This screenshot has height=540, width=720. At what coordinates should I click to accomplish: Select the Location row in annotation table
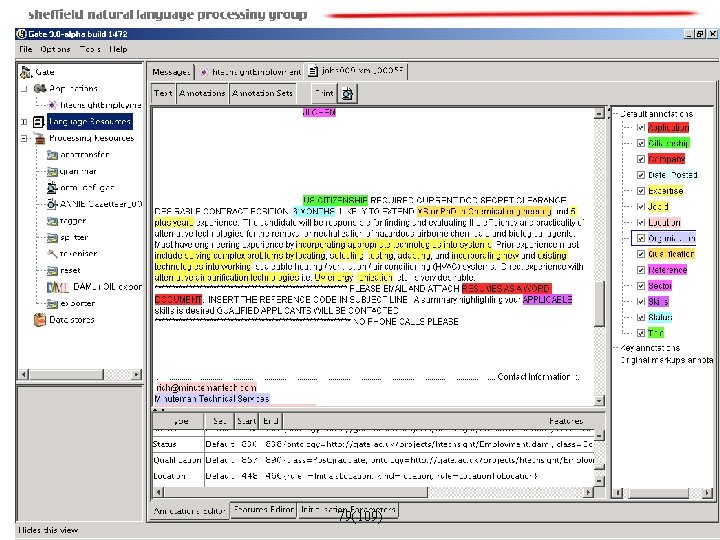[374, 476]
